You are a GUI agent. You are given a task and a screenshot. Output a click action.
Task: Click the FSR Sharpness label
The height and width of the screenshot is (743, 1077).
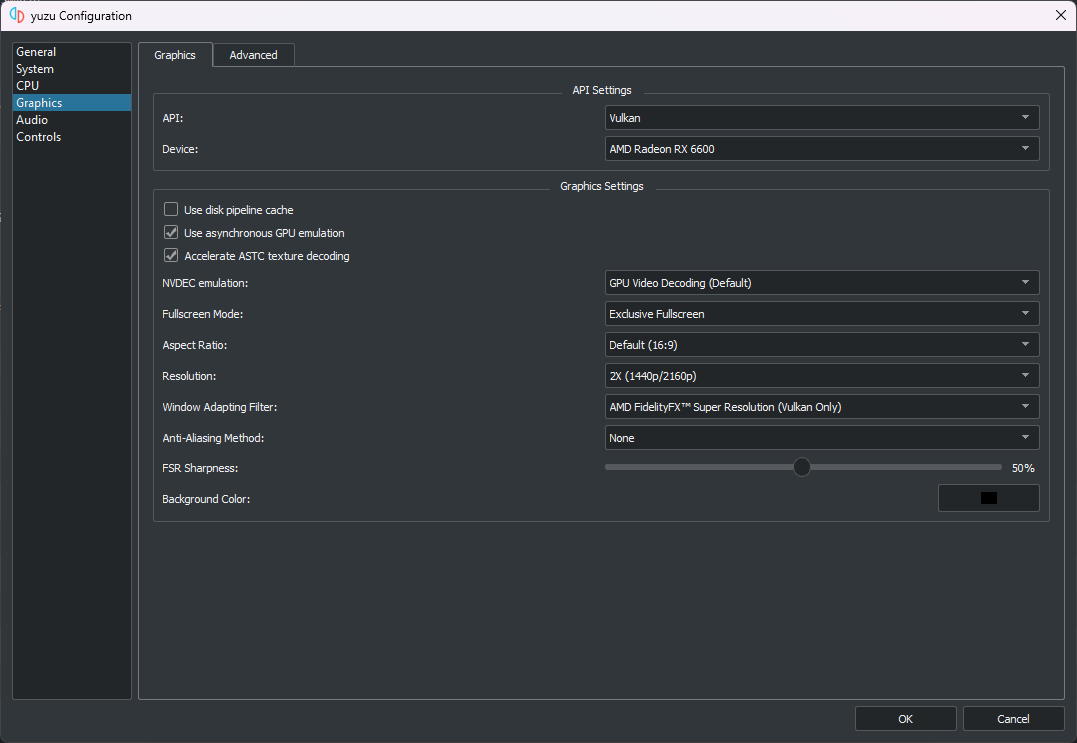click(200, 468)
